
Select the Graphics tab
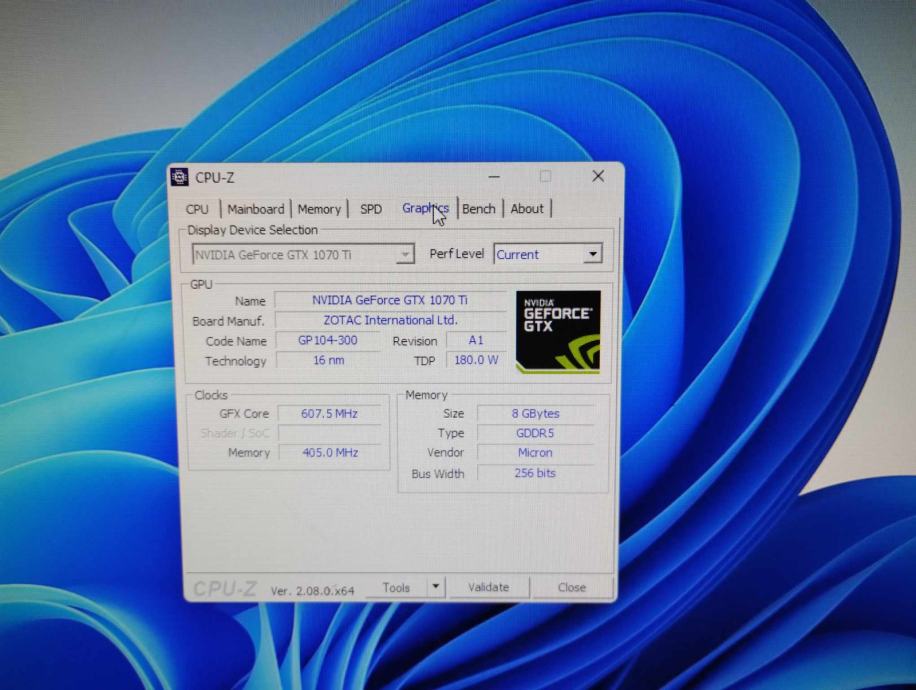point(425,208)
